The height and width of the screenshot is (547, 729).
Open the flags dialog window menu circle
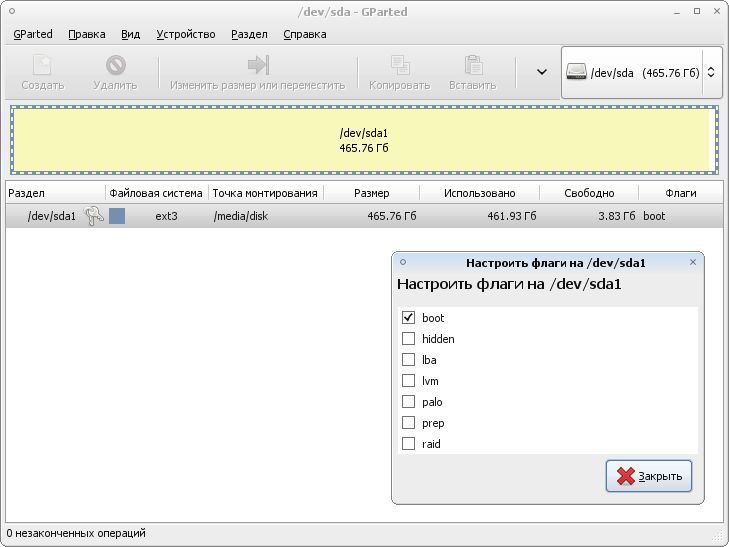pyautogui.click(x=403, y=262)
